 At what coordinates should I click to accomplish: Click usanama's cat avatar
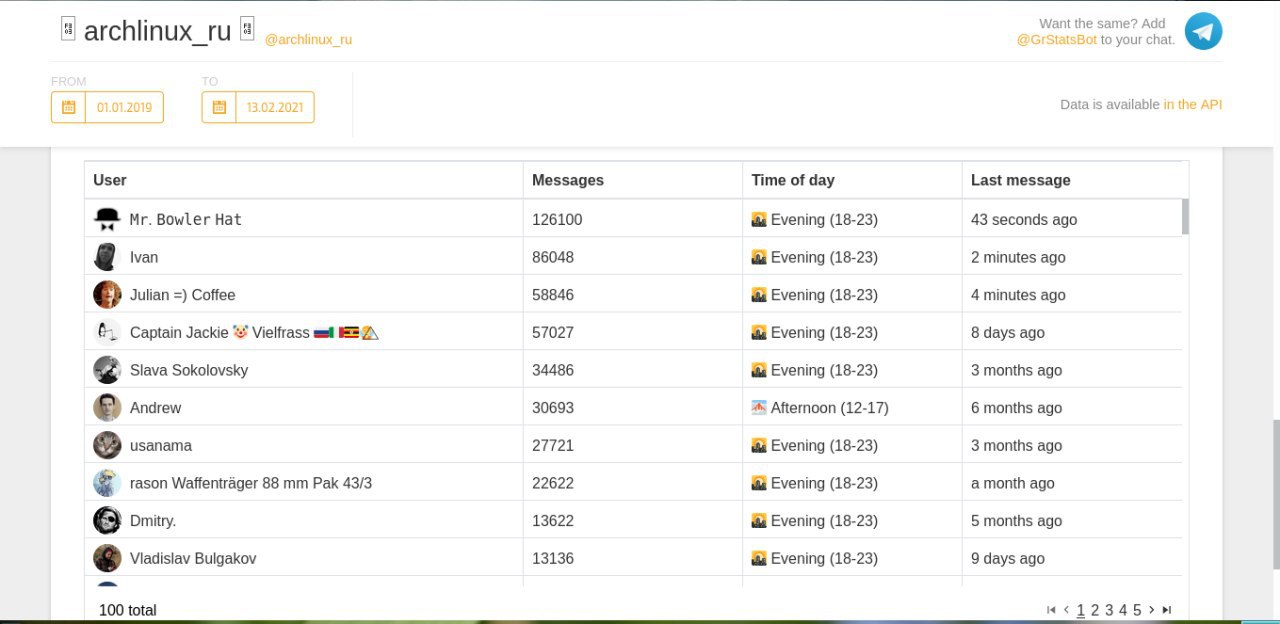(x=107, y=445)
